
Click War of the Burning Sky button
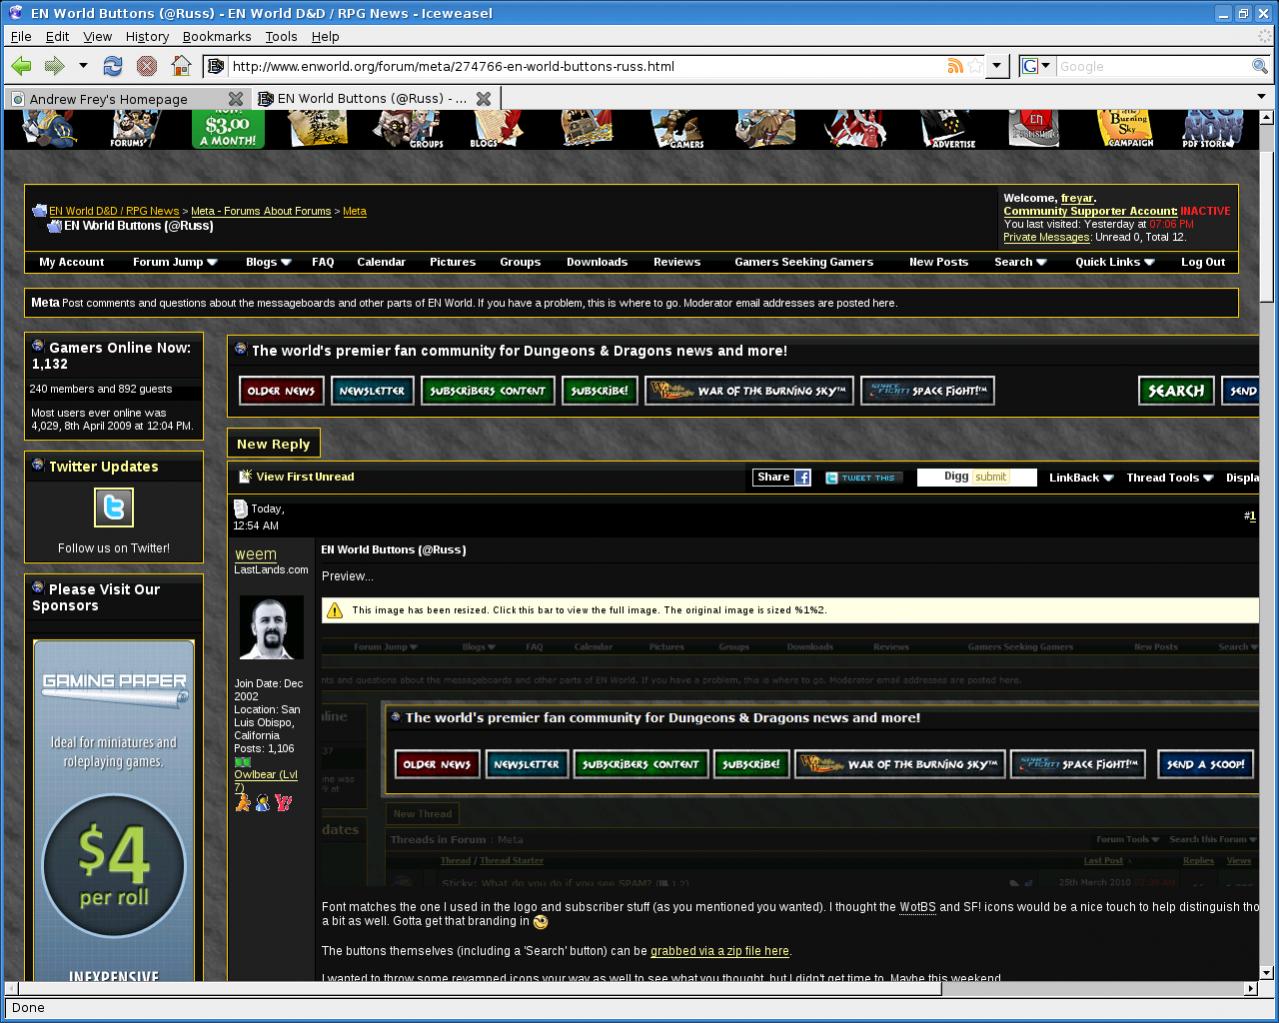[749, 391]
